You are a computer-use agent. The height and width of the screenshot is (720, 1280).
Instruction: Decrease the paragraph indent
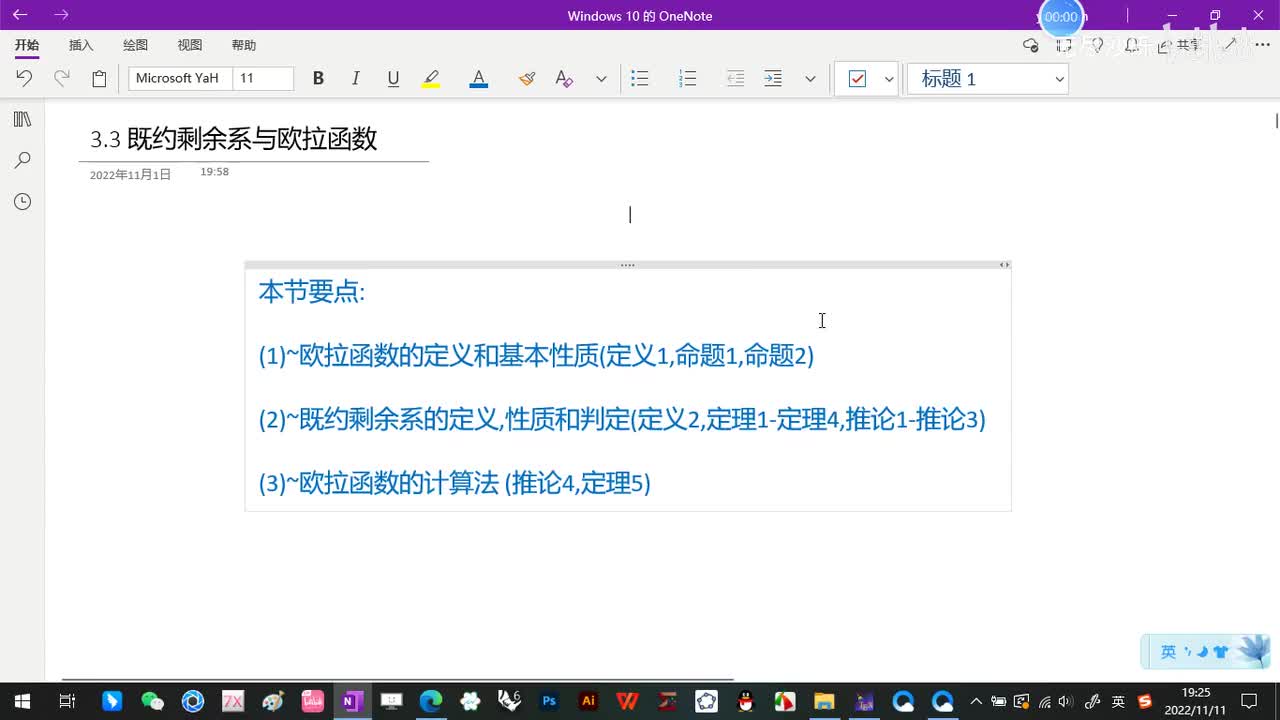coord(735,78)
